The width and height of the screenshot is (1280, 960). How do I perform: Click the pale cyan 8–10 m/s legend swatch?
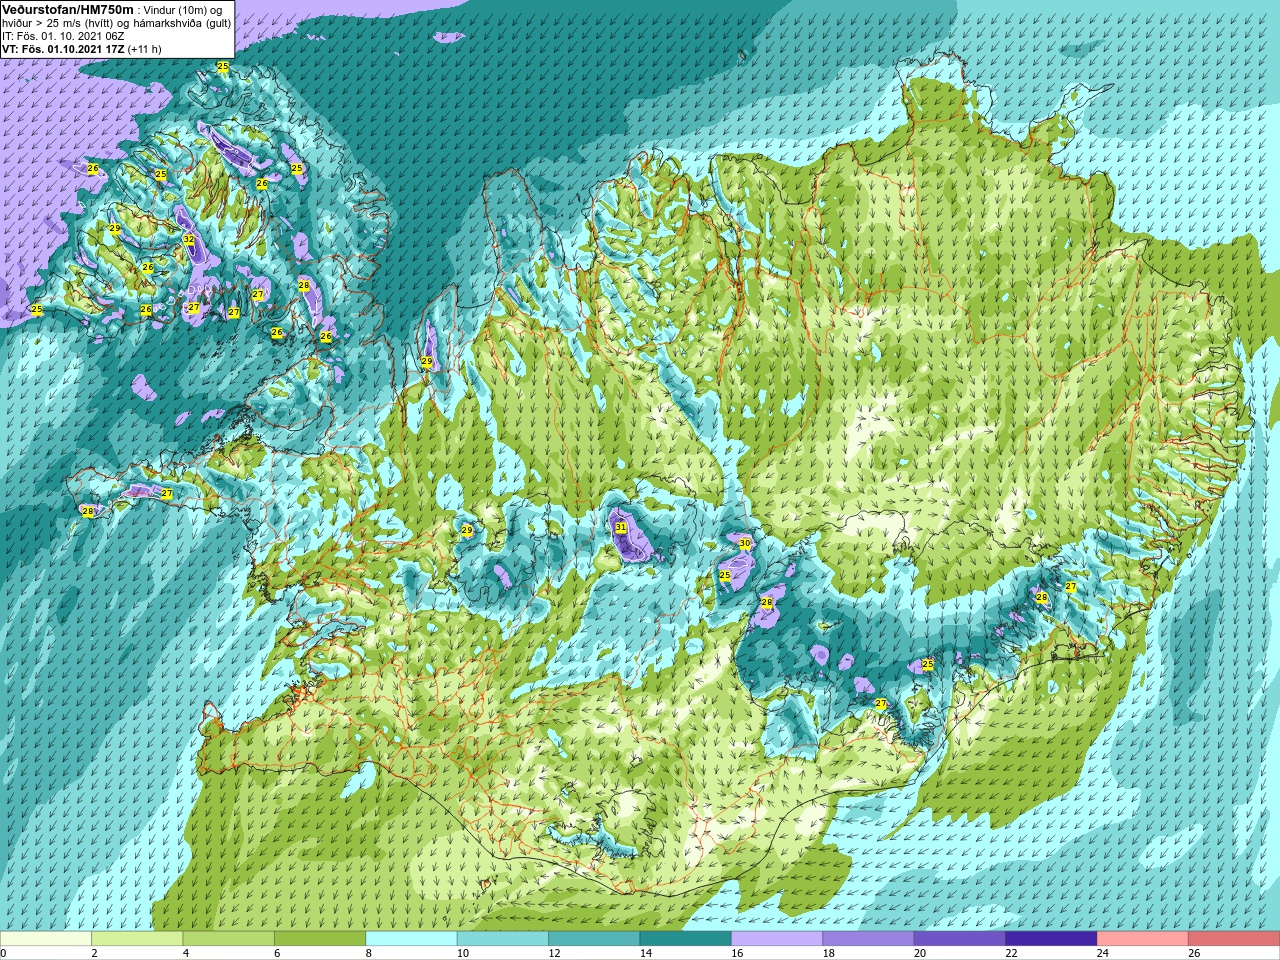click(x=411, y=939)
